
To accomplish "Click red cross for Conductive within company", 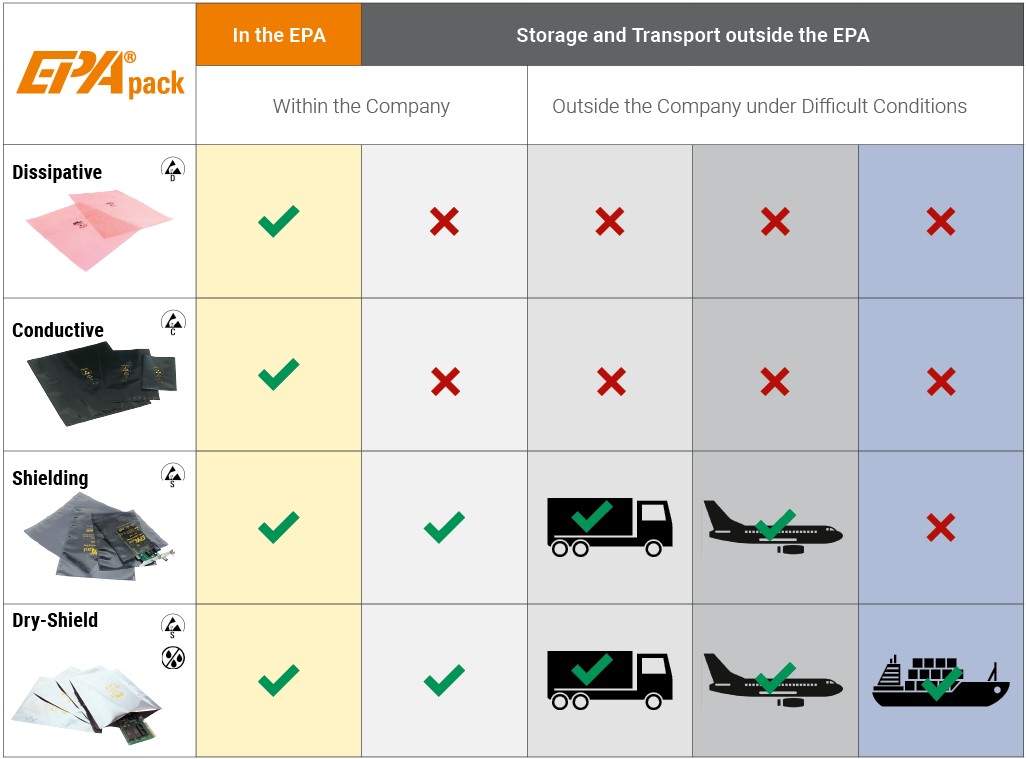I will [x=445, y=381].
